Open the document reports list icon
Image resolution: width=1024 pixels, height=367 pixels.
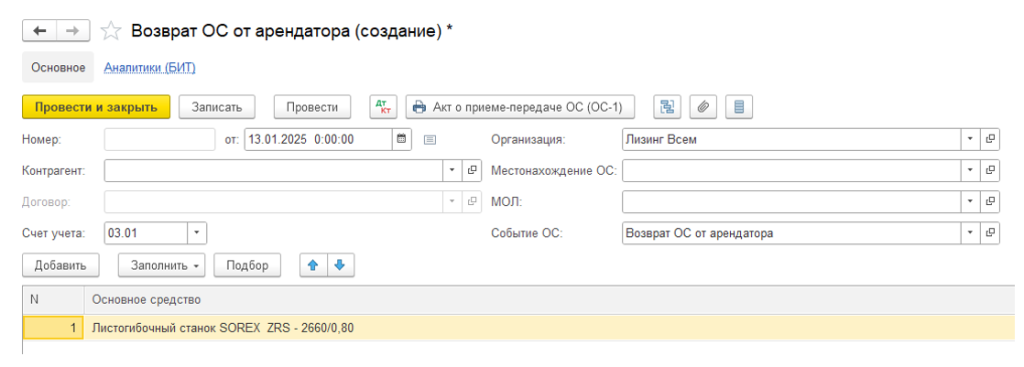[x=739, y=107]
